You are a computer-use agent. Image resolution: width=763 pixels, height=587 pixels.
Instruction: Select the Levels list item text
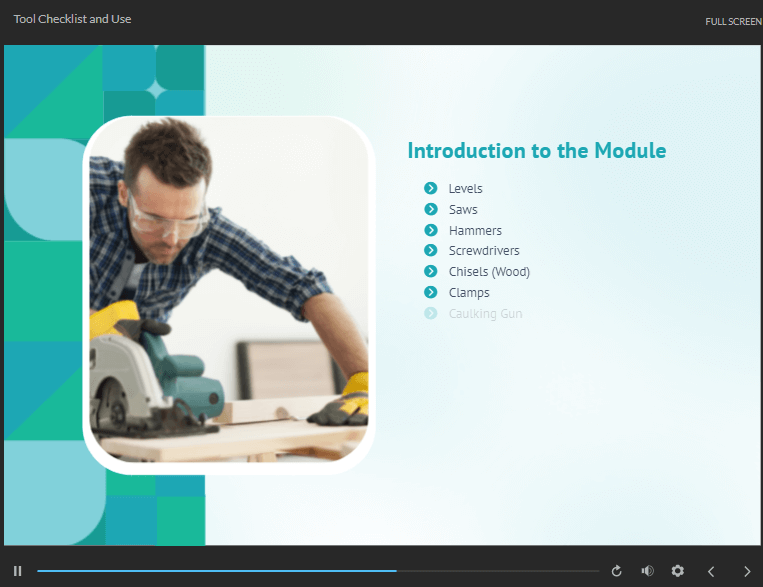[x=465, y=189]
